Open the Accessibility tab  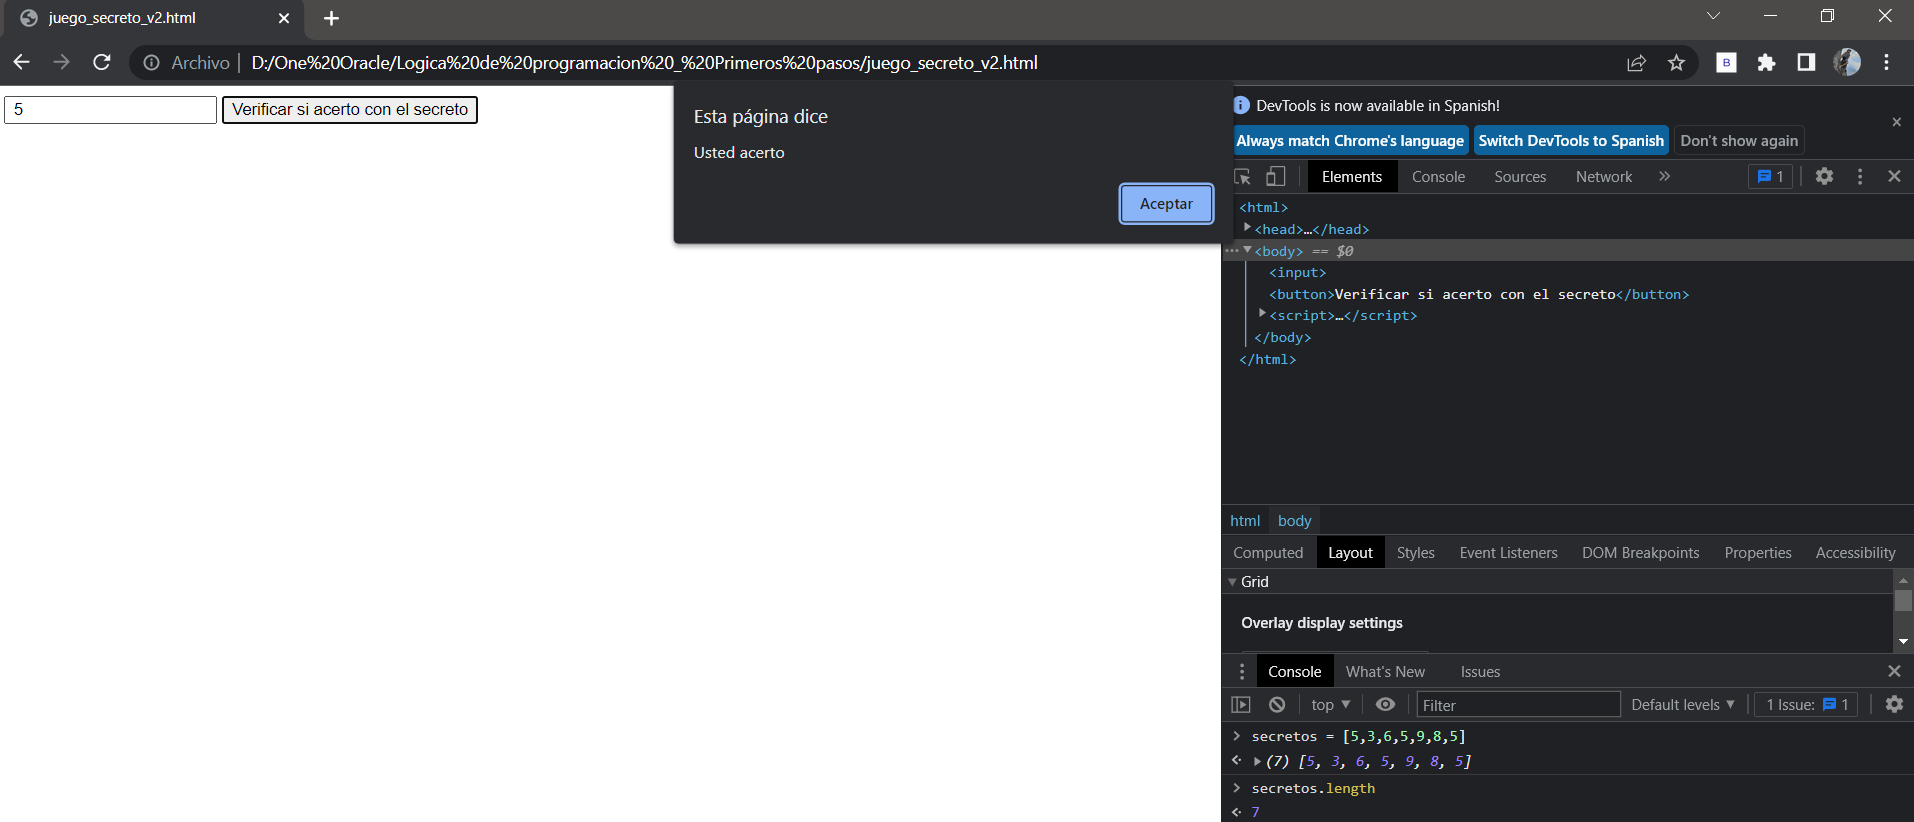(1855, 552)
